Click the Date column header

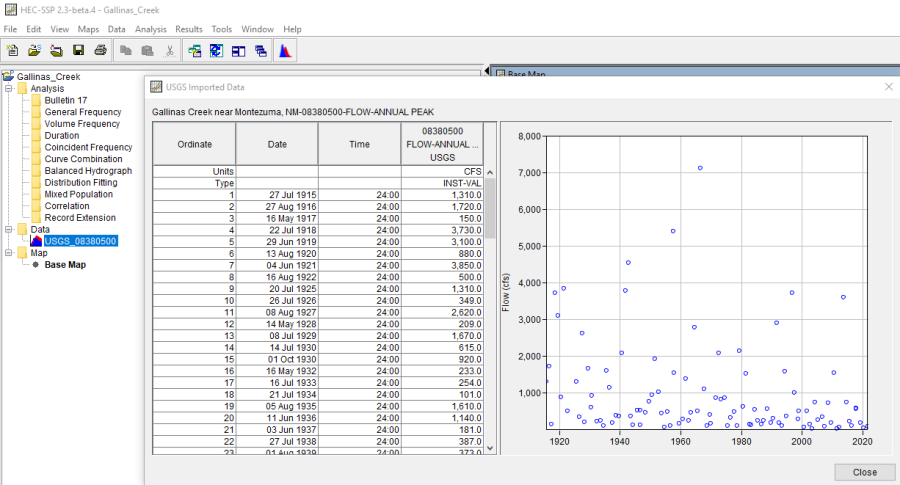click(277, 144)
